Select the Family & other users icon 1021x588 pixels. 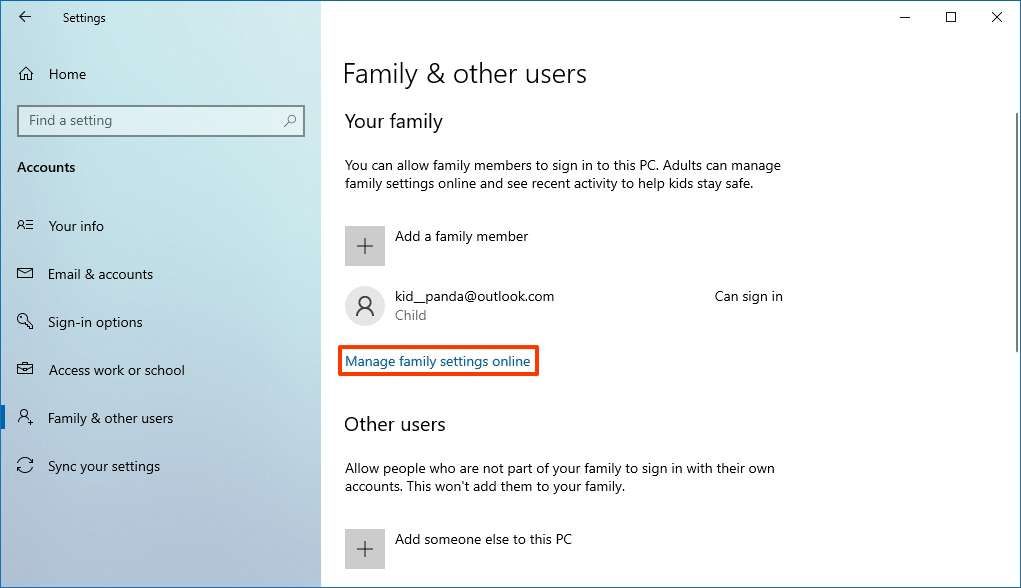[25, 418]
